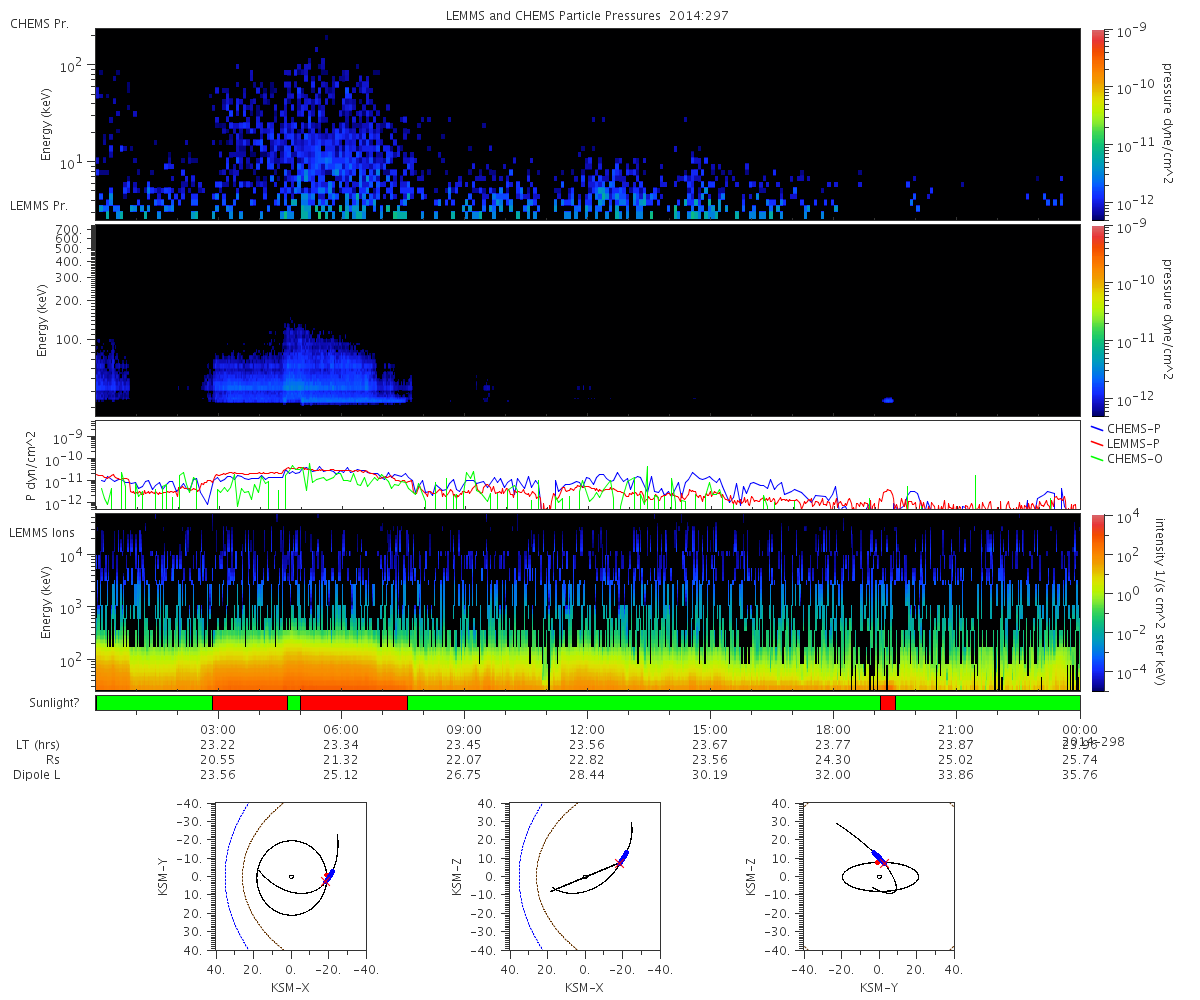Image resolution: width=1200 pixels, height=1000 pixels.
Task: Click the red LEMMS-P legend line
Action: coord(1098,443)
